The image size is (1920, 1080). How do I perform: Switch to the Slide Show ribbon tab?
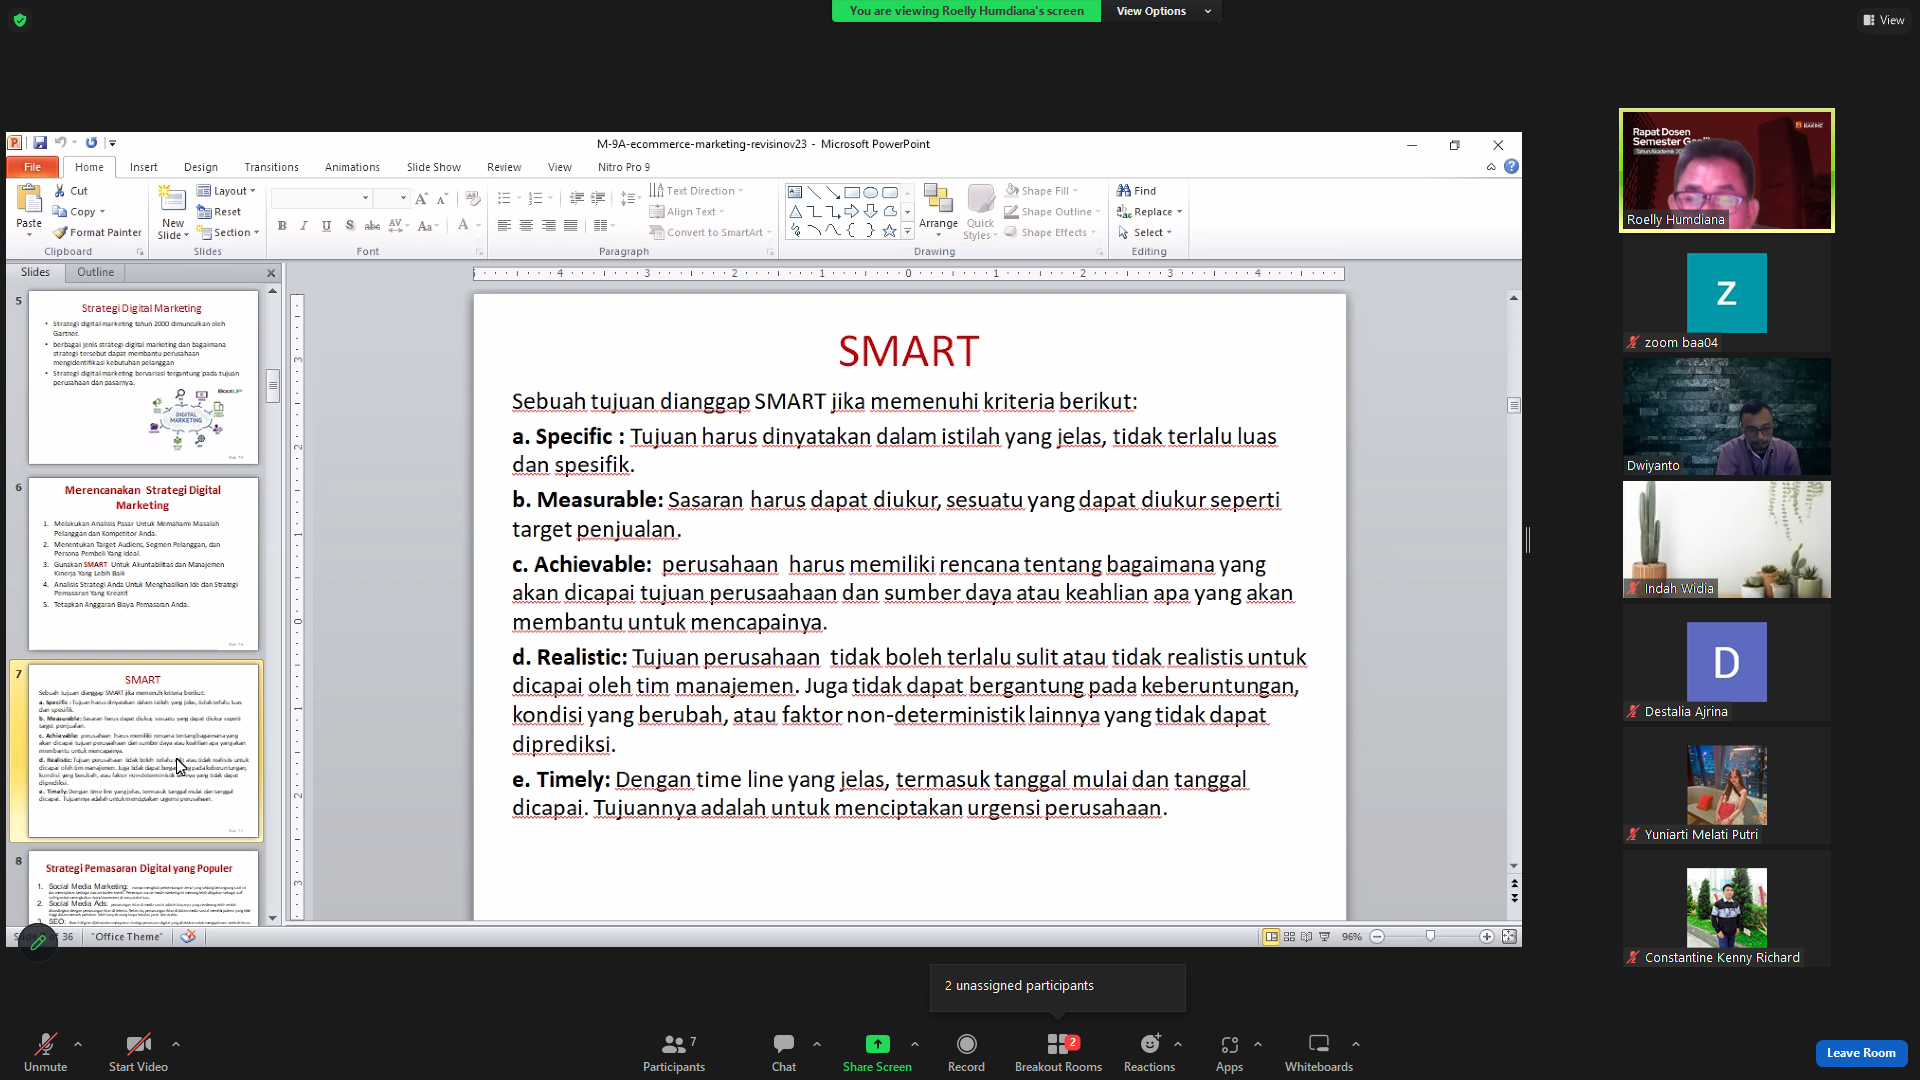(433, 167)
